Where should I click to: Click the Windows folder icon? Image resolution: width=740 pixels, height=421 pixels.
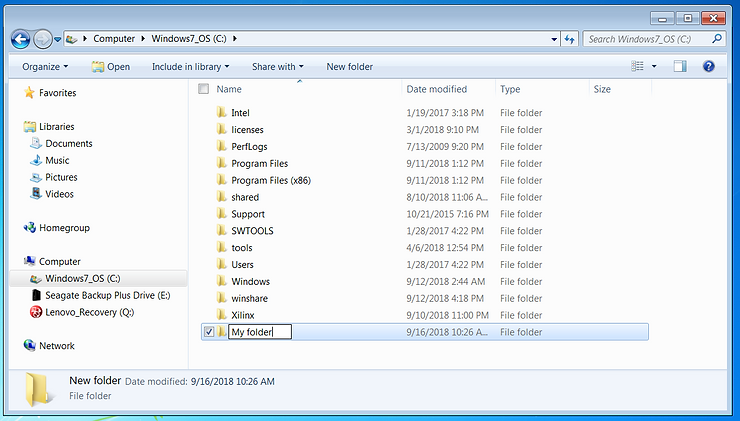(221, 281)
